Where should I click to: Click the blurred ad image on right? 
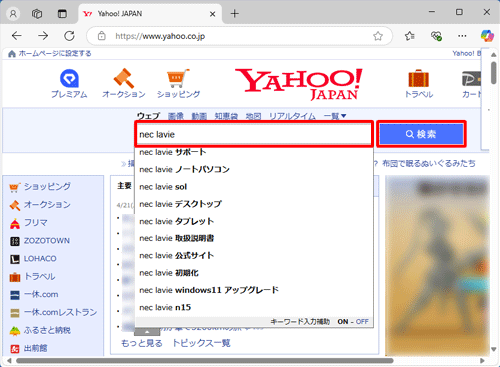click(x=437, y=265)
